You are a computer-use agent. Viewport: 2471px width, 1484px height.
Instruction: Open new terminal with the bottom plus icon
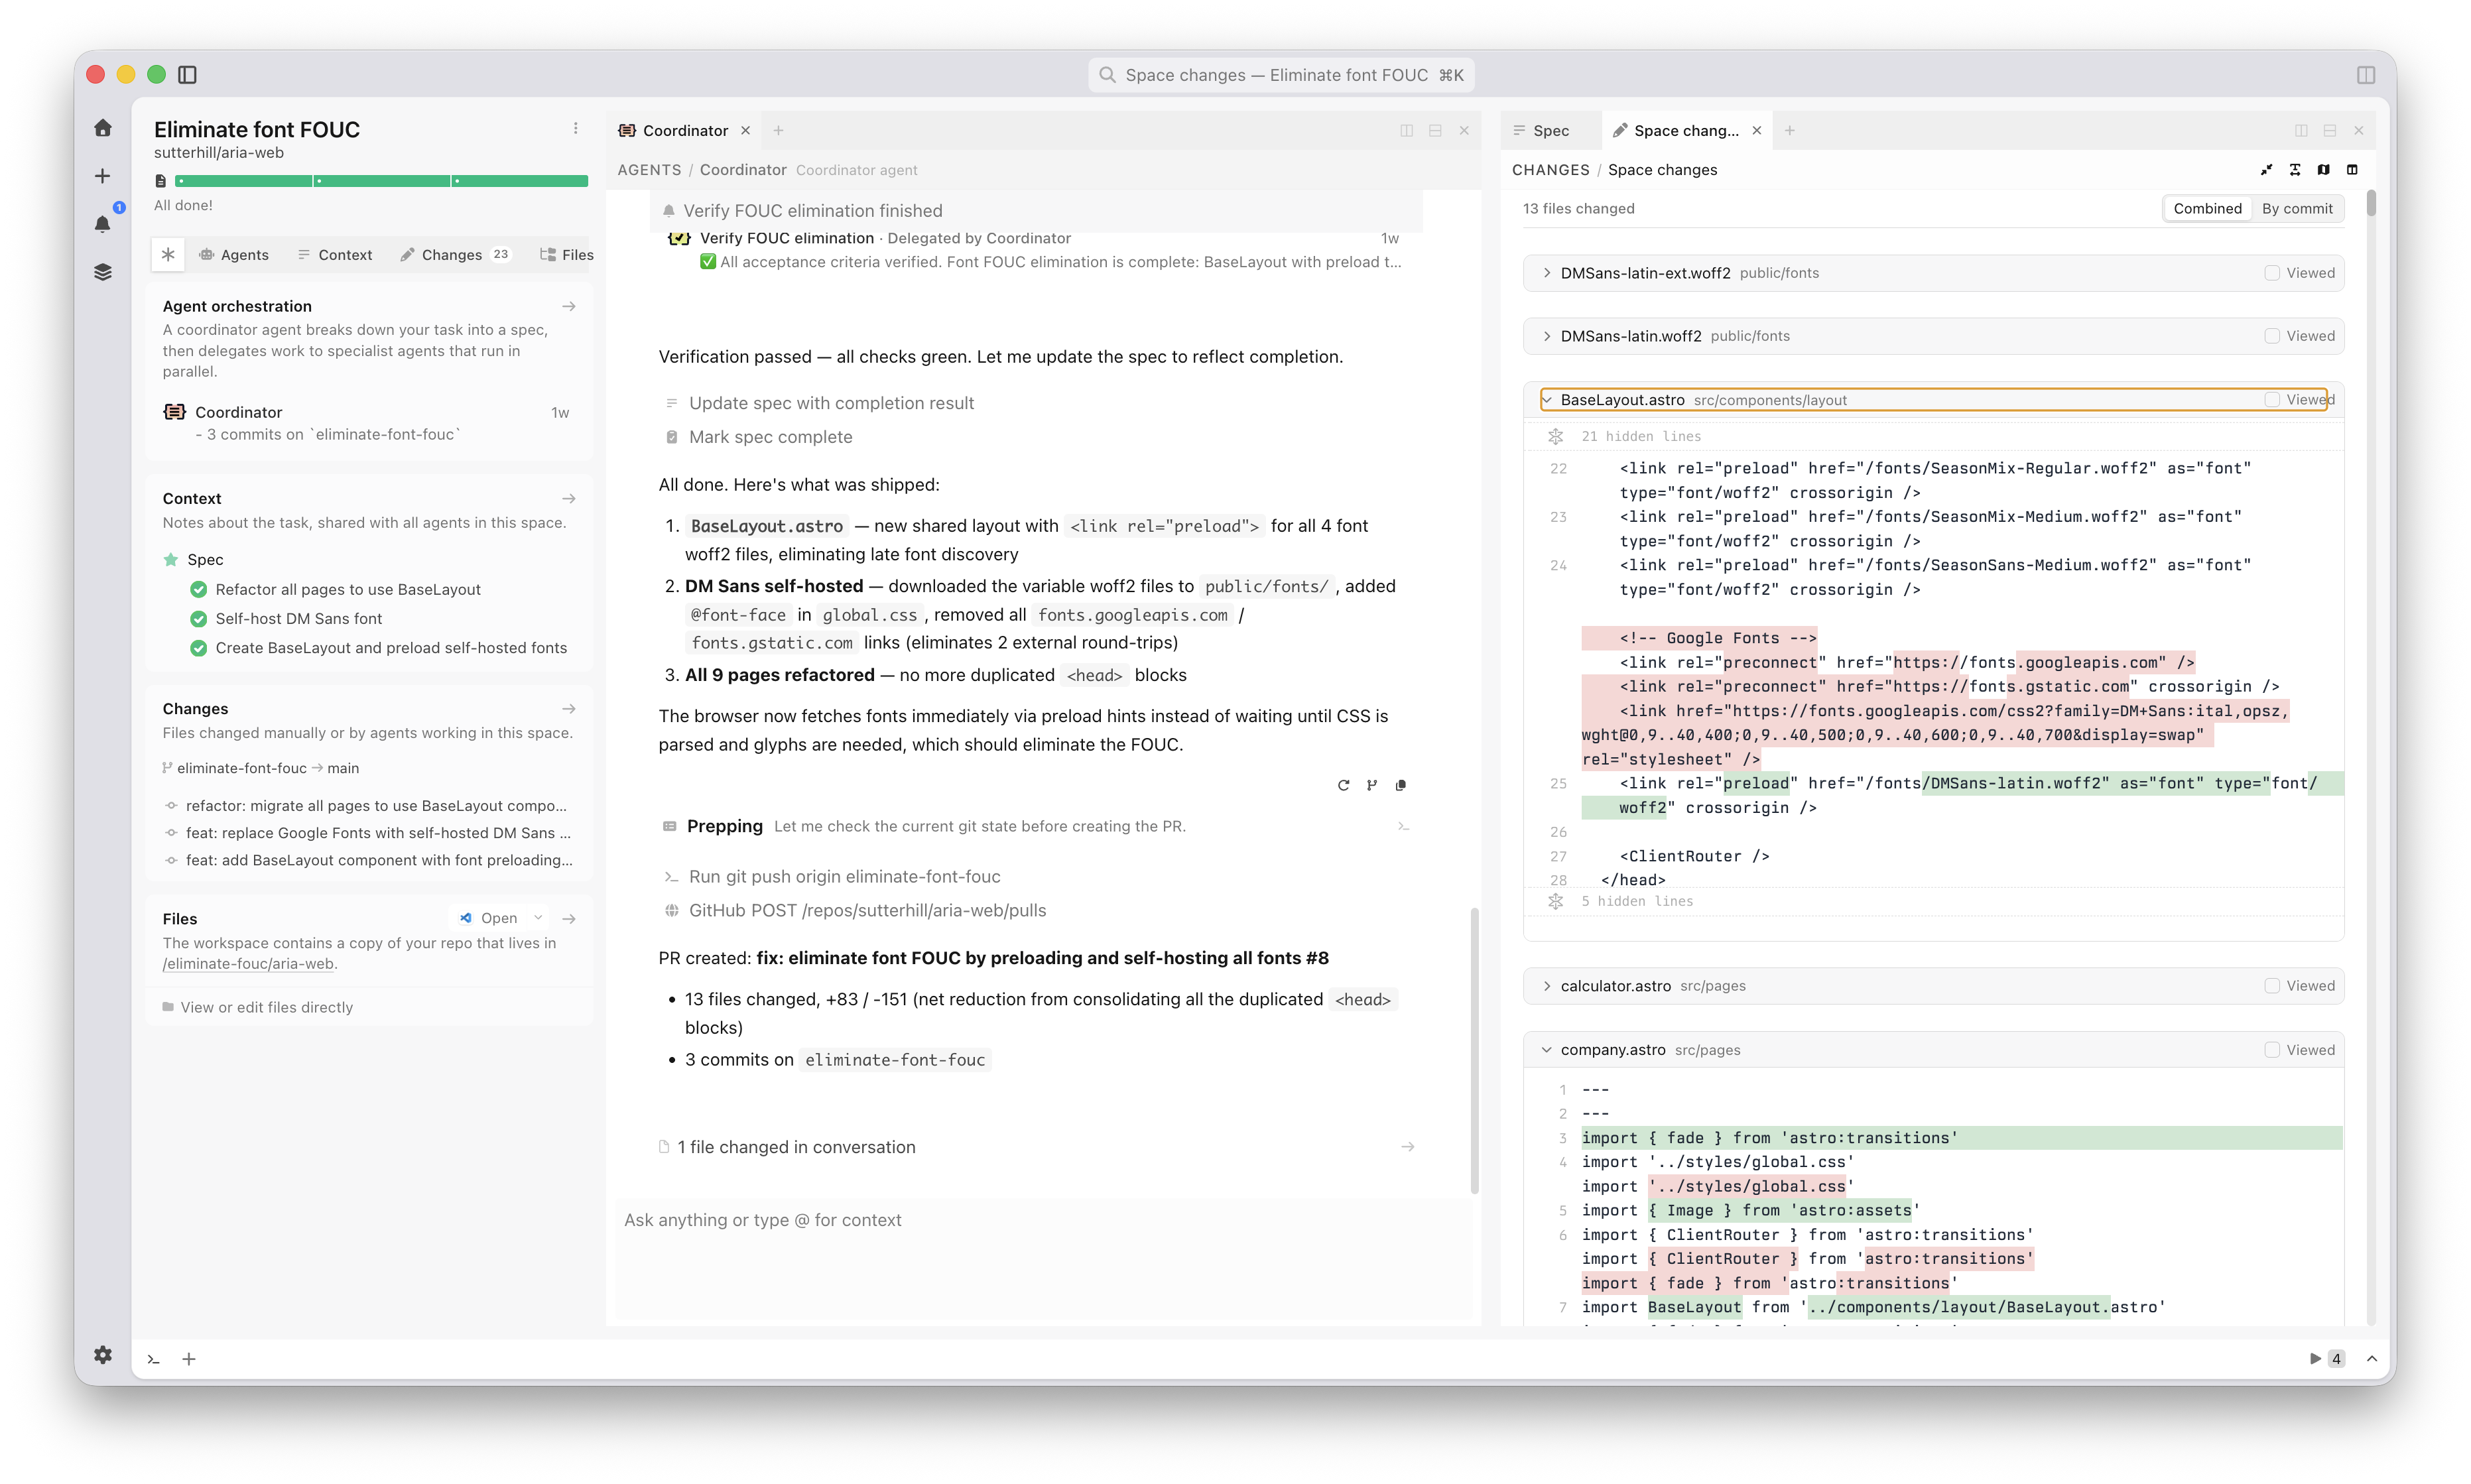[x=189, y=1358]
